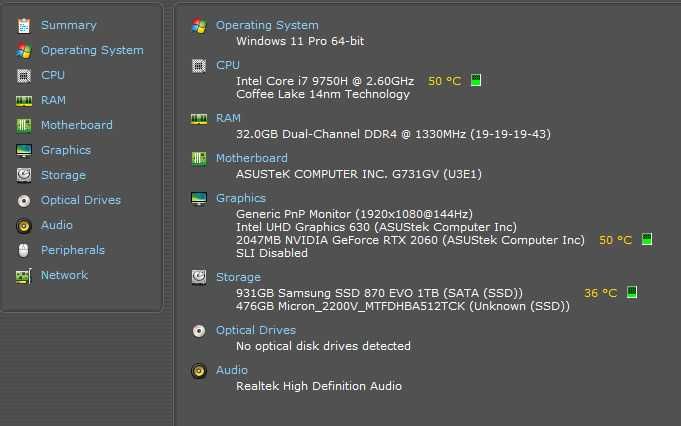Click the Storage drive icon in main panel
Screen dimensions: 681x426
pos(199,277)
